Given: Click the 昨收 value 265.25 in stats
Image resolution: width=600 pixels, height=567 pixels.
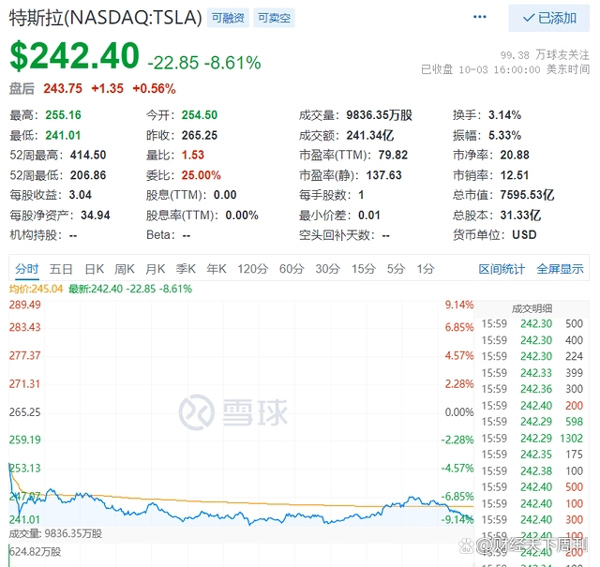Looking at the screenshot, I should (x=199, y=135).
